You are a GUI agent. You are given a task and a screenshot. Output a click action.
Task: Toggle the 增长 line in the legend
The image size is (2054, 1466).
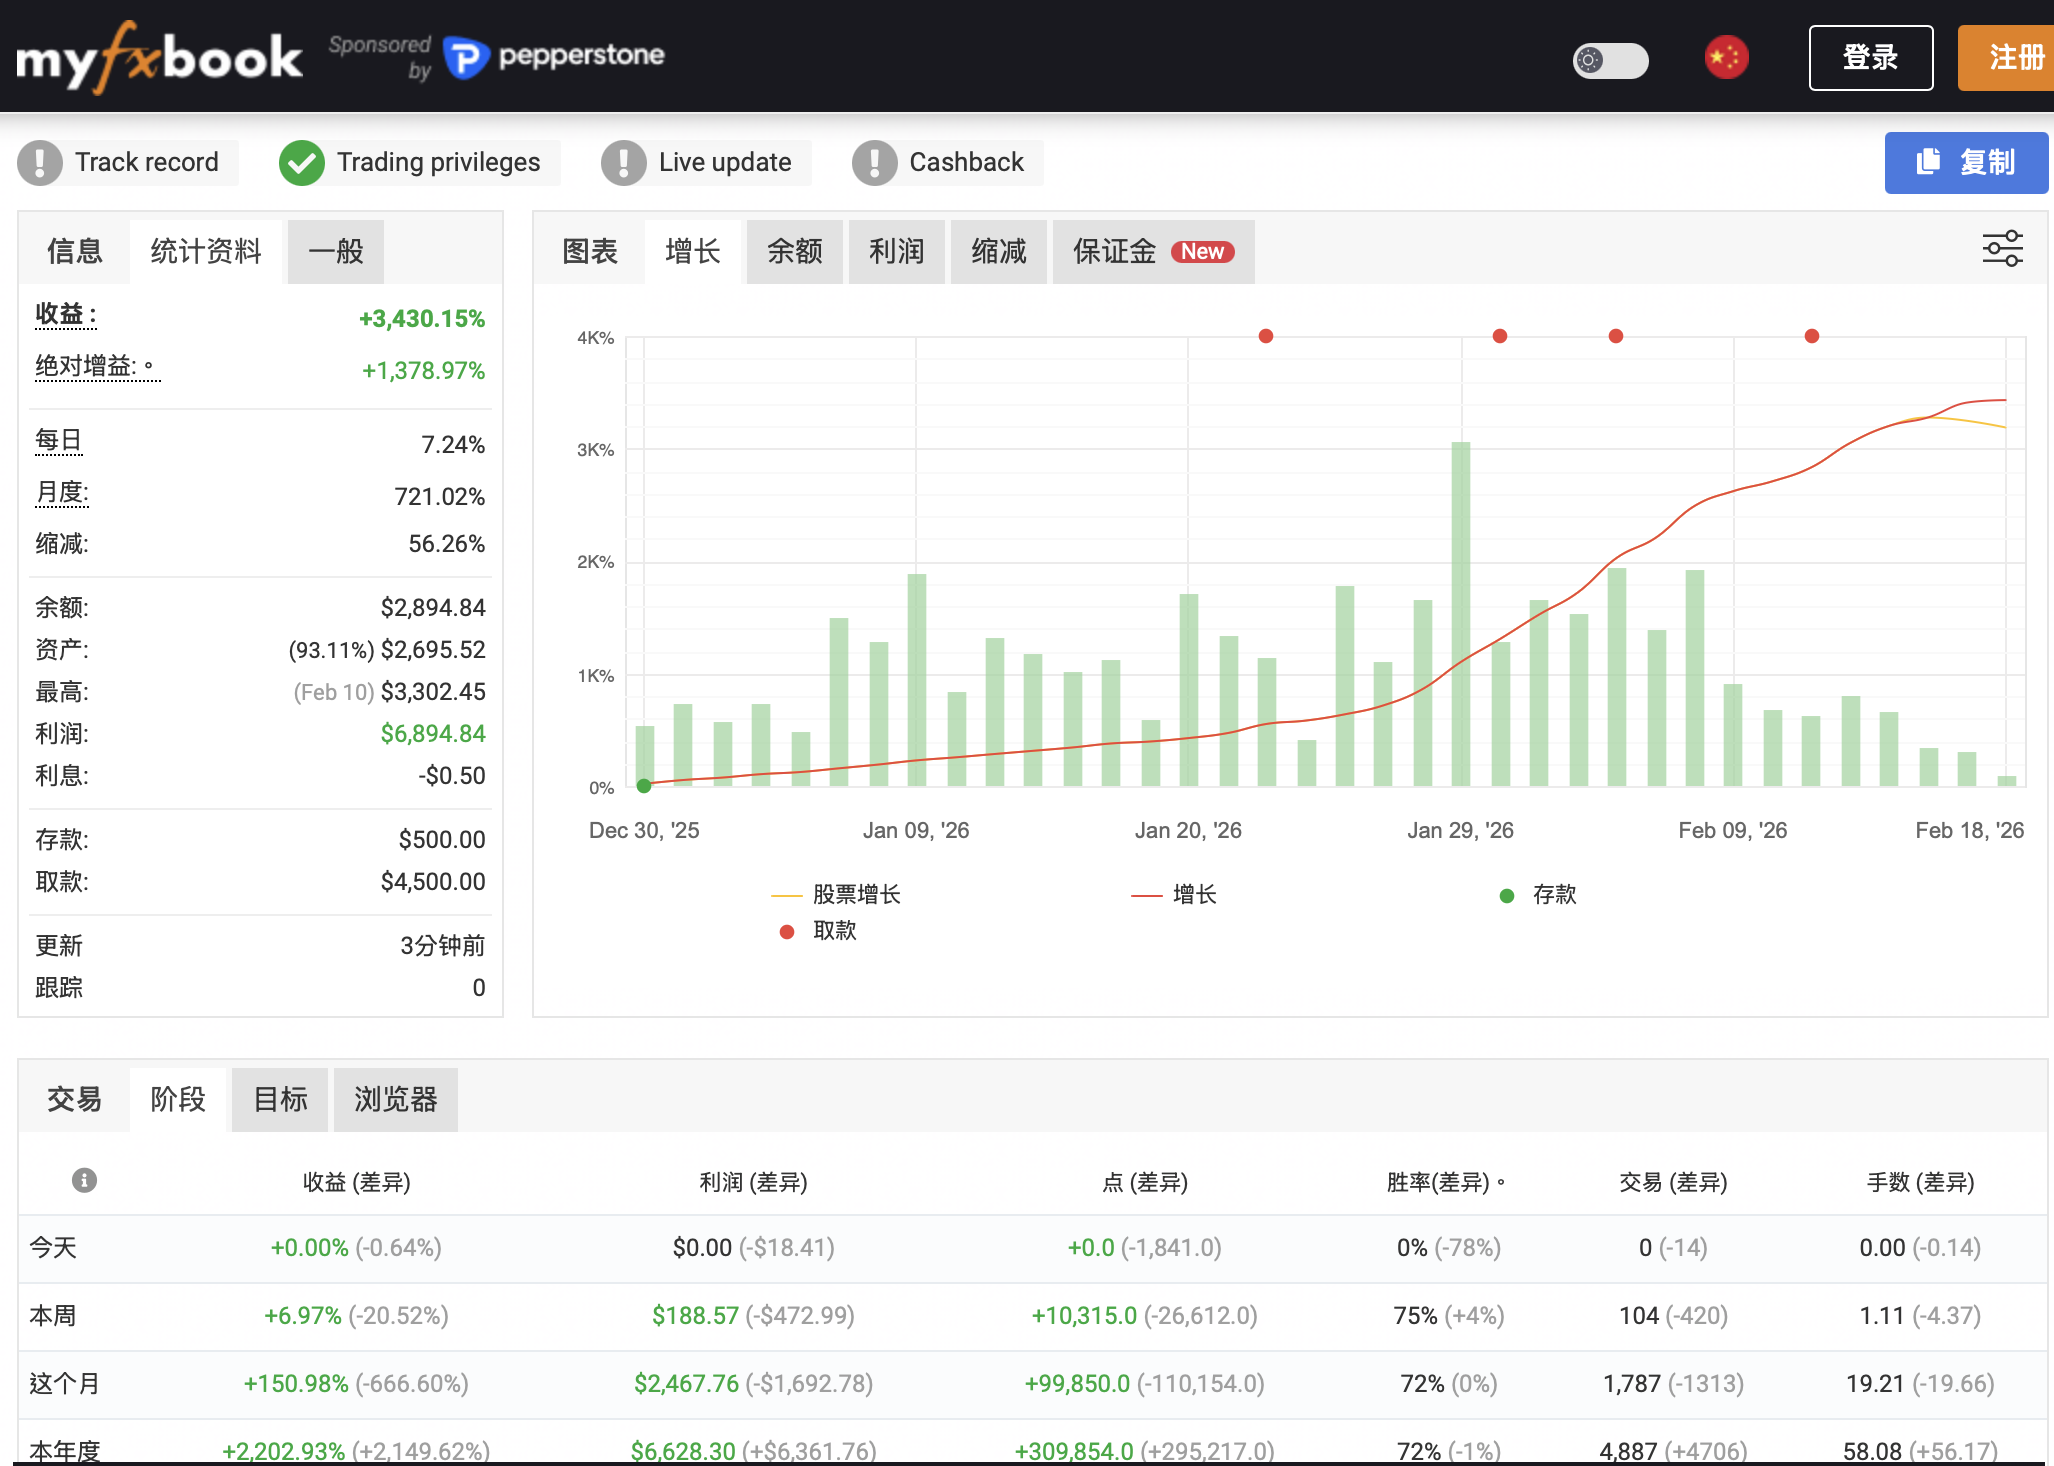[x=1175, y=895]
